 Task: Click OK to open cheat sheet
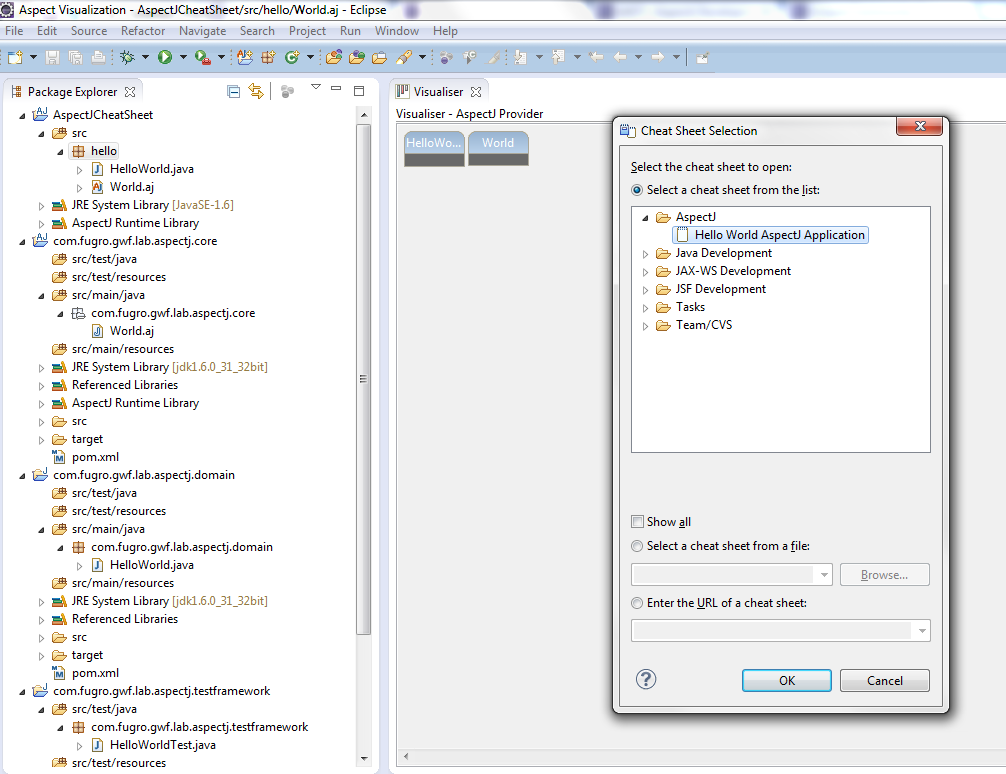point(786,681)
